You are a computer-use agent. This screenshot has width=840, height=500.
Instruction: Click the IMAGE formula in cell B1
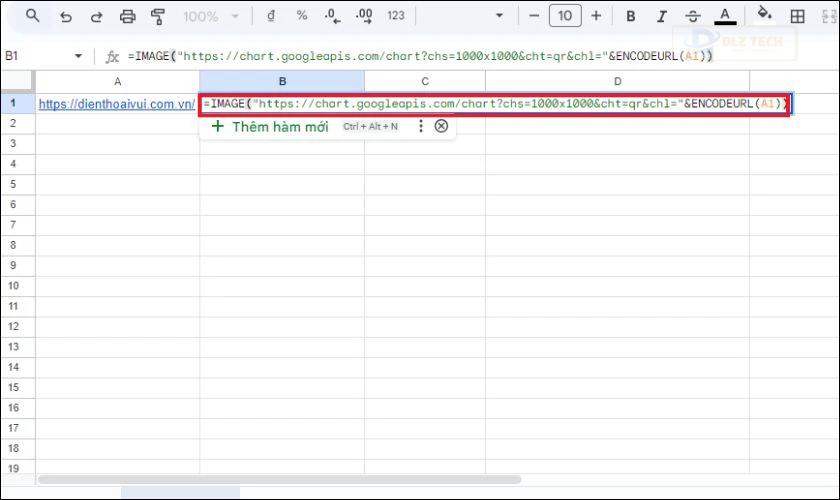(494, 104)
